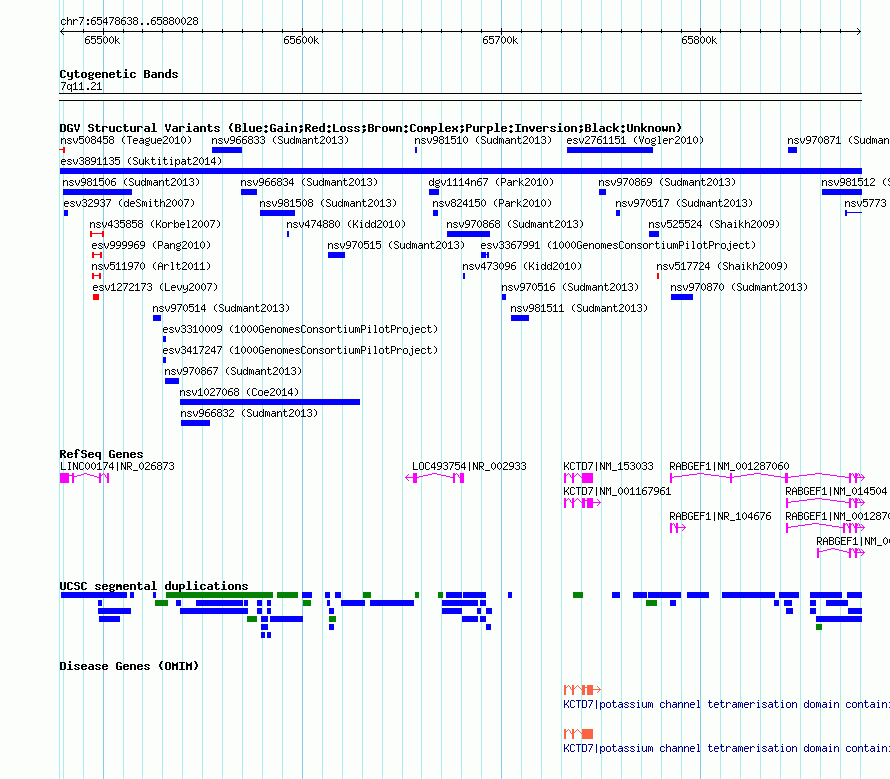Open nsv966834 (Sudmant2013) label
Image resolution: width=890 pixels, height=779 pixels.
click(x=309, y=182)
